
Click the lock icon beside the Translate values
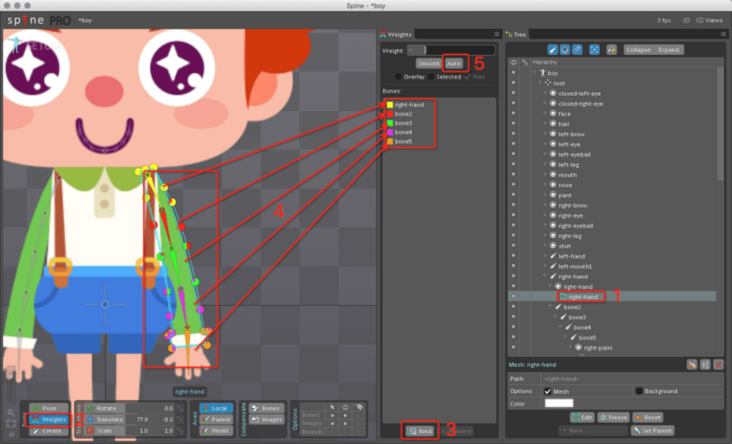pos(180,419)
